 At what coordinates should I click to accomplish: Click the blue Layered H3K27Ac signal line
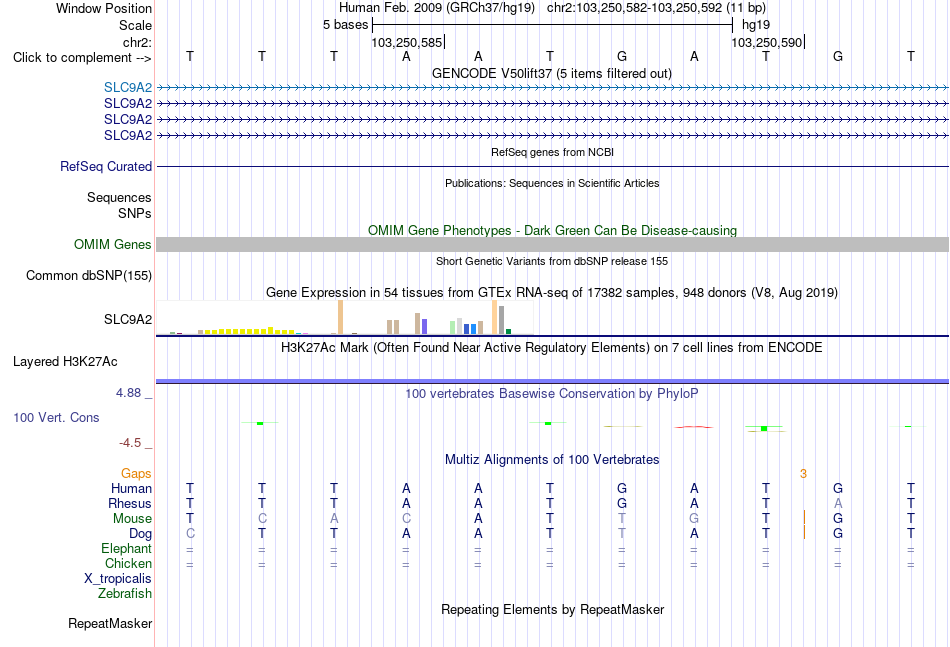[x=552, y=381]
